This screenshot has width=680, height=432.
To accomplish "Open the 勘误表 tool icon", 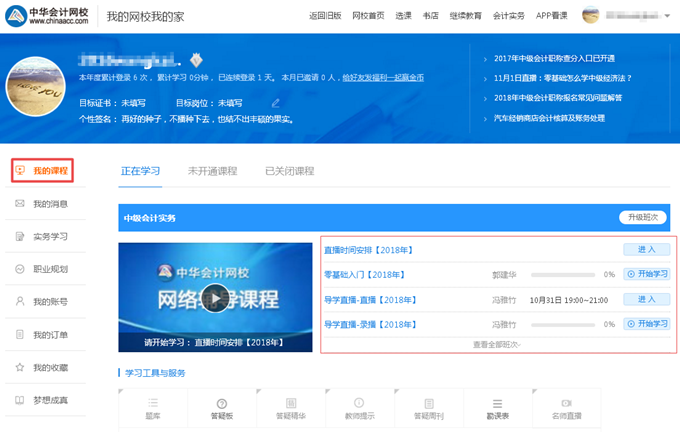I will pos(497,404).
